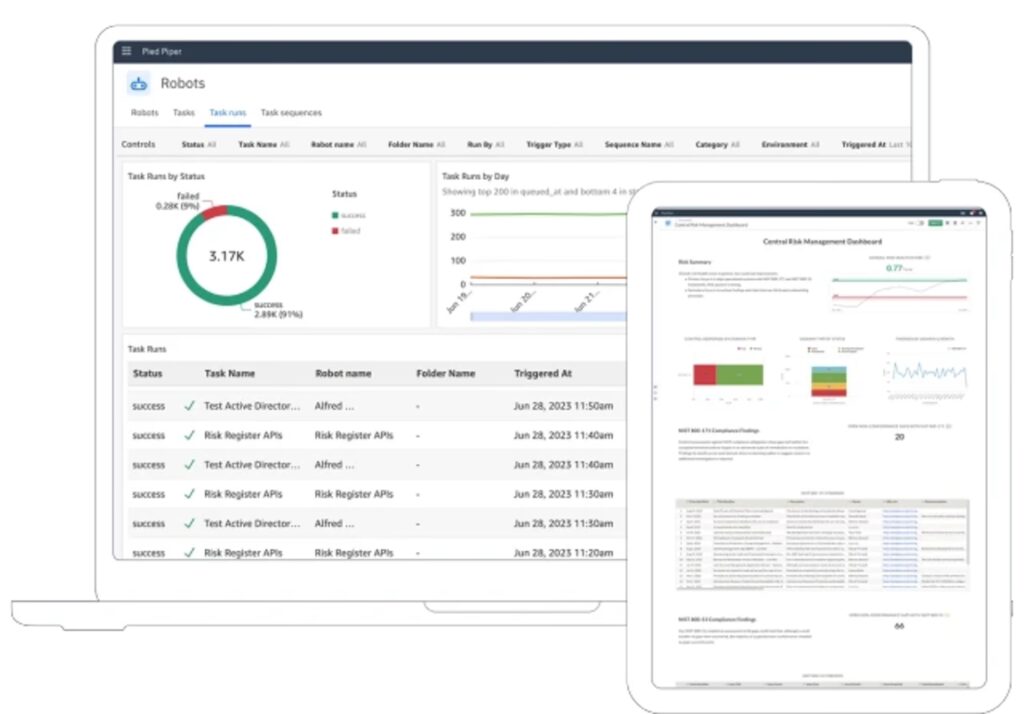The height and width of the screenshot is (714, 1024).
Task: Click the first Test Active Directory task row
Action: click(251, 406)
